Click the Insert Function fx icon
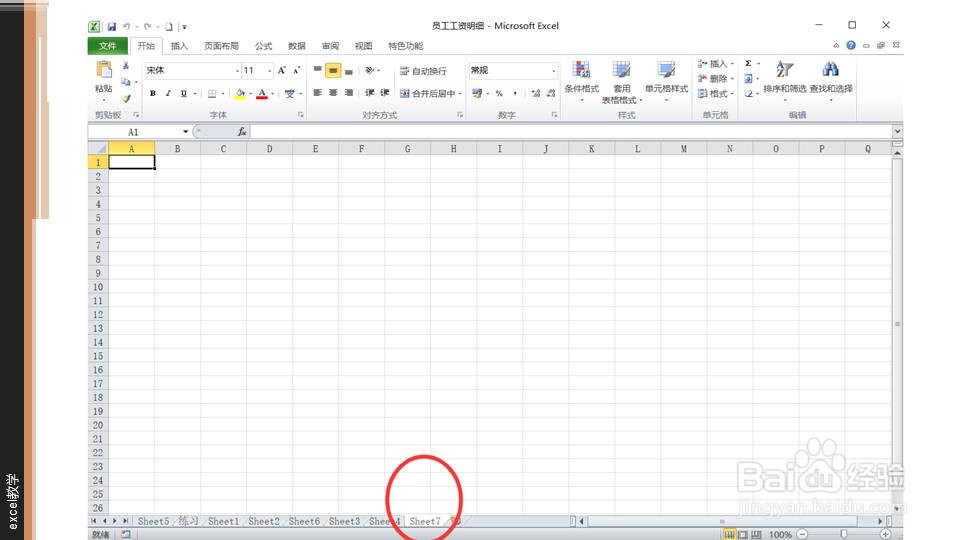This screenshot has width=960, height=540. (242, 132)
